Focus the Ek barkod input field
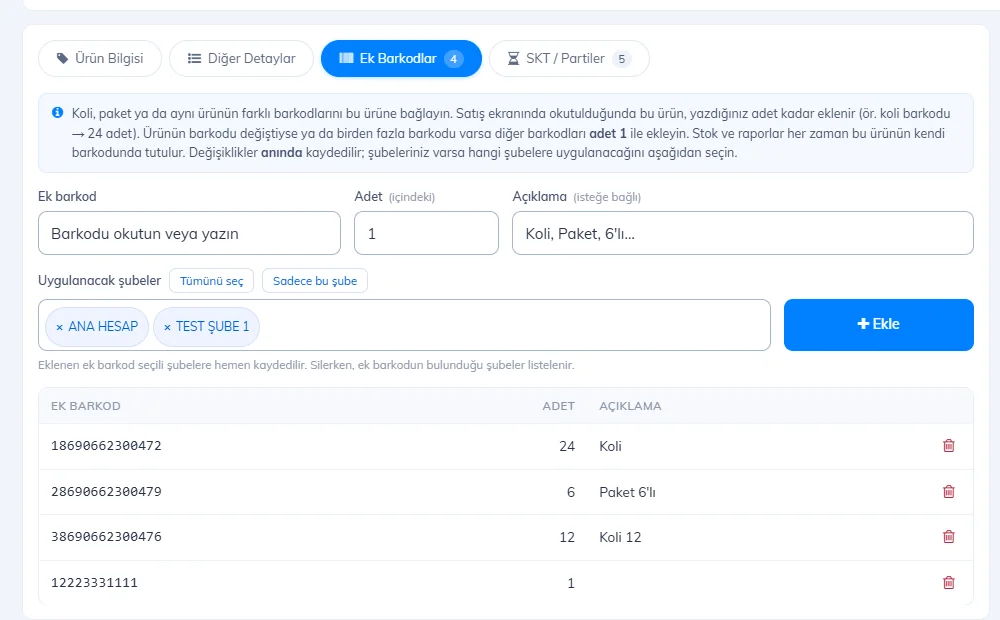1000x620 pixels. point(189,233)
